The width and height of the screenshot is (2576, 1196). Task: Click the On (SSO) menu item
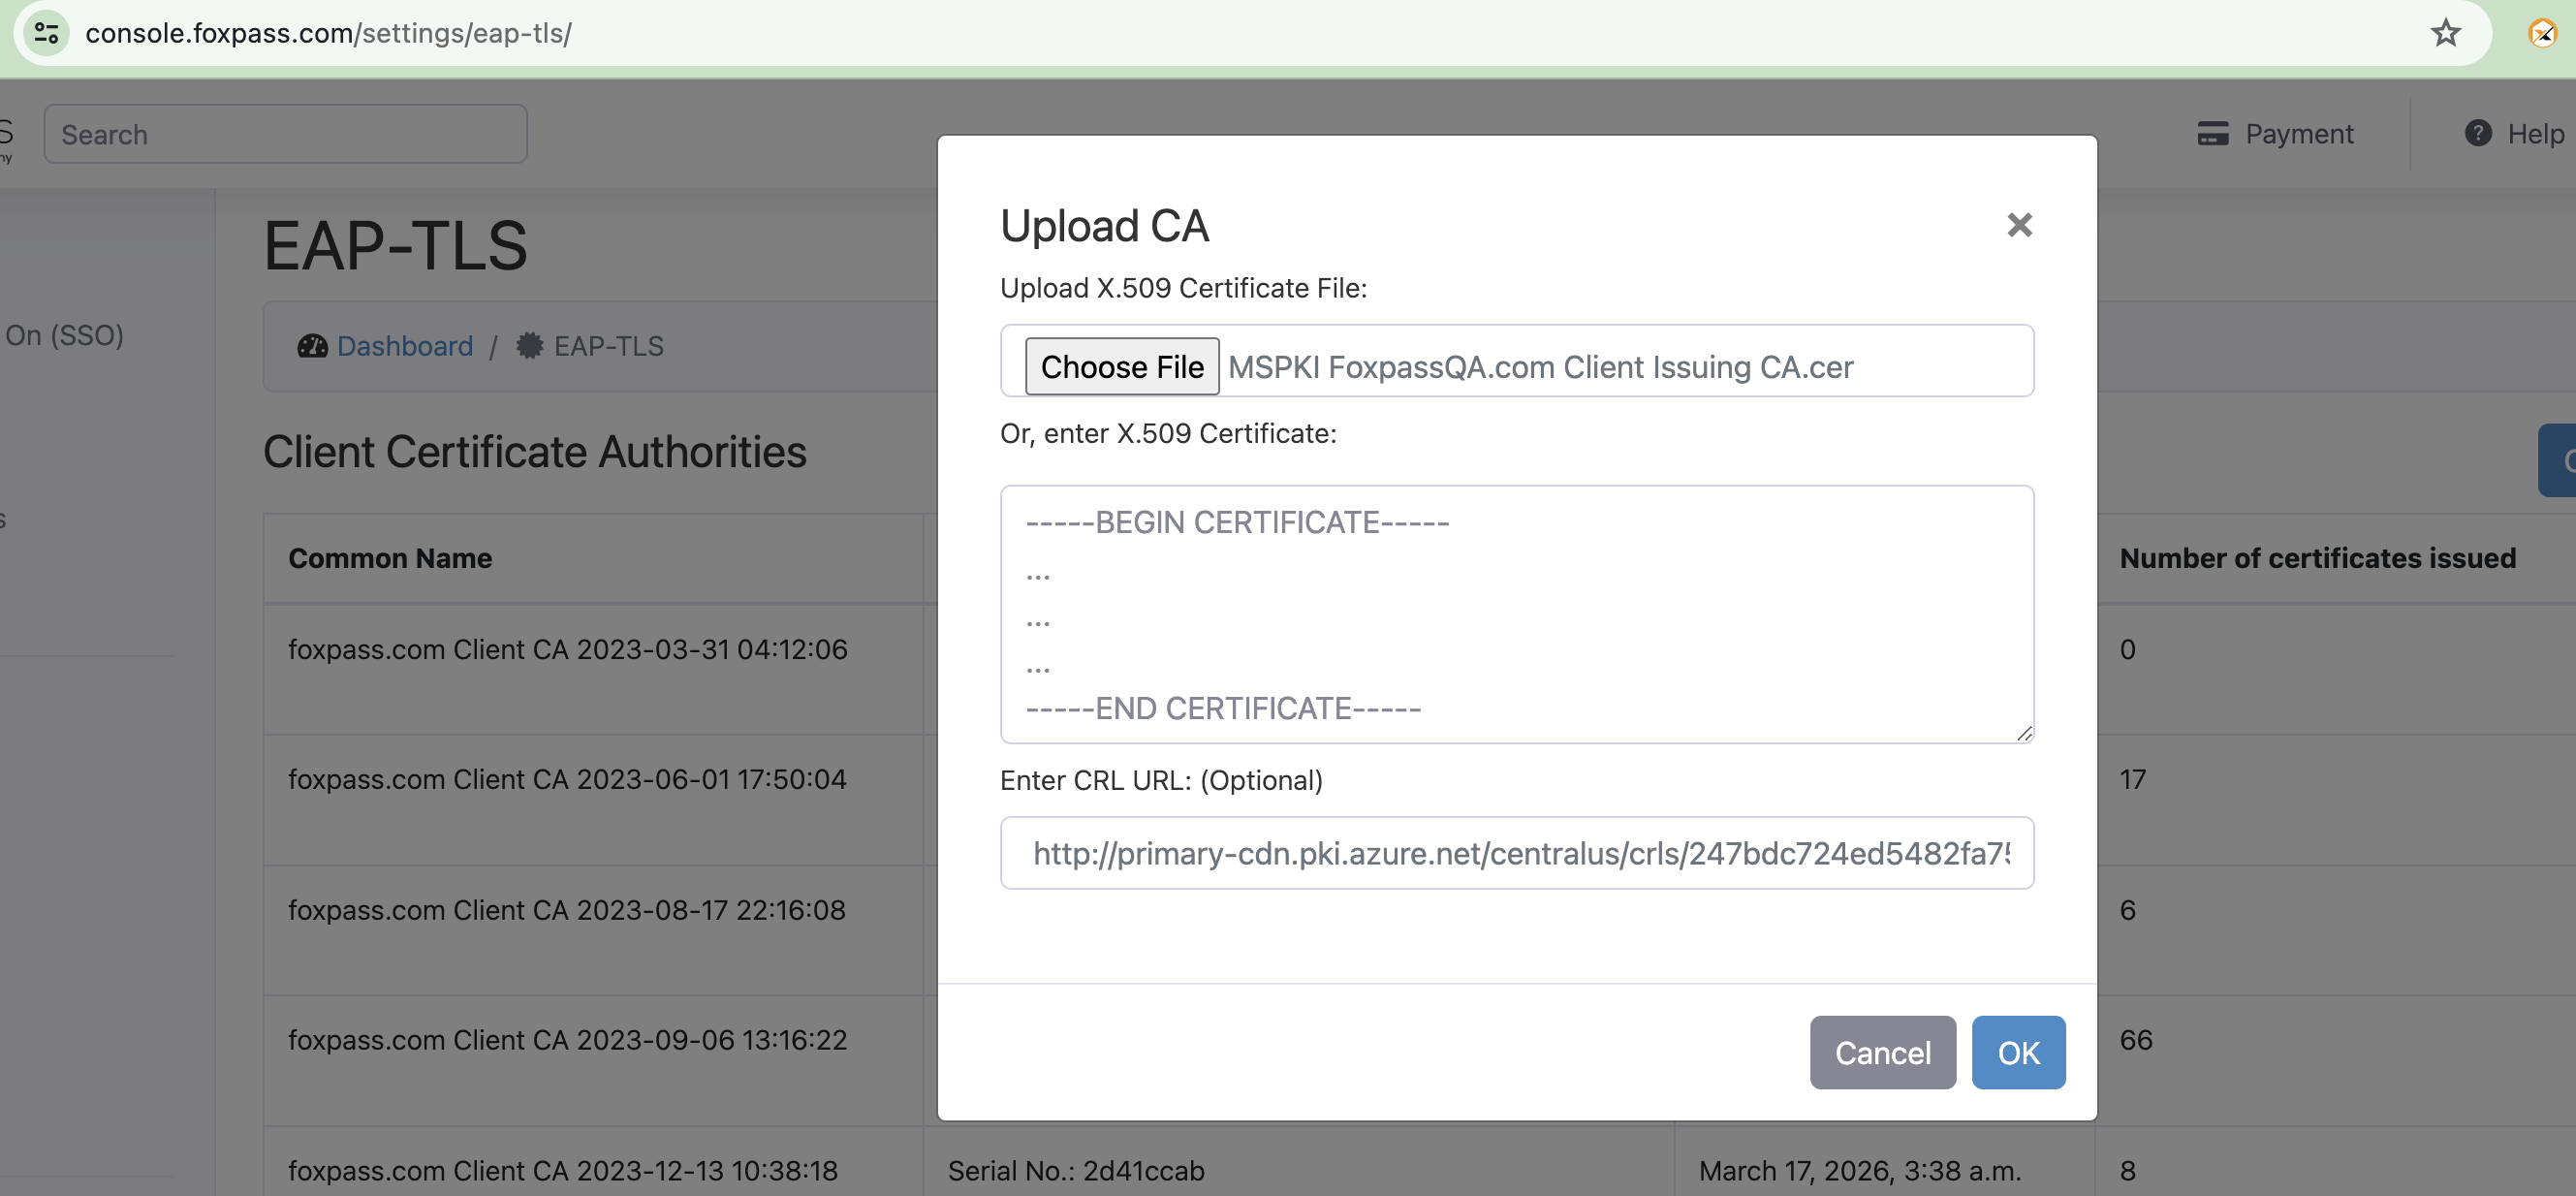[x=61, y=335]
